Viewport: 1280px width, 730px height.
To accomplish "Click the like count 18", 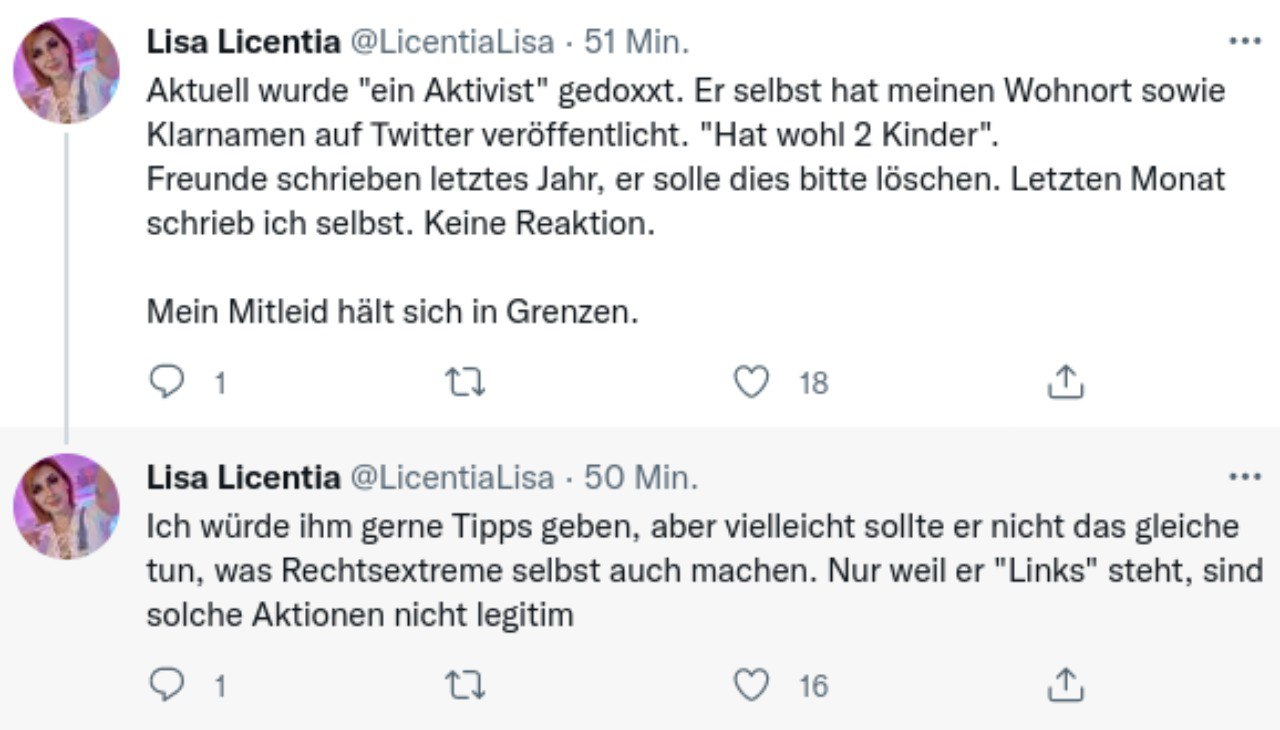I will (814, 383).
